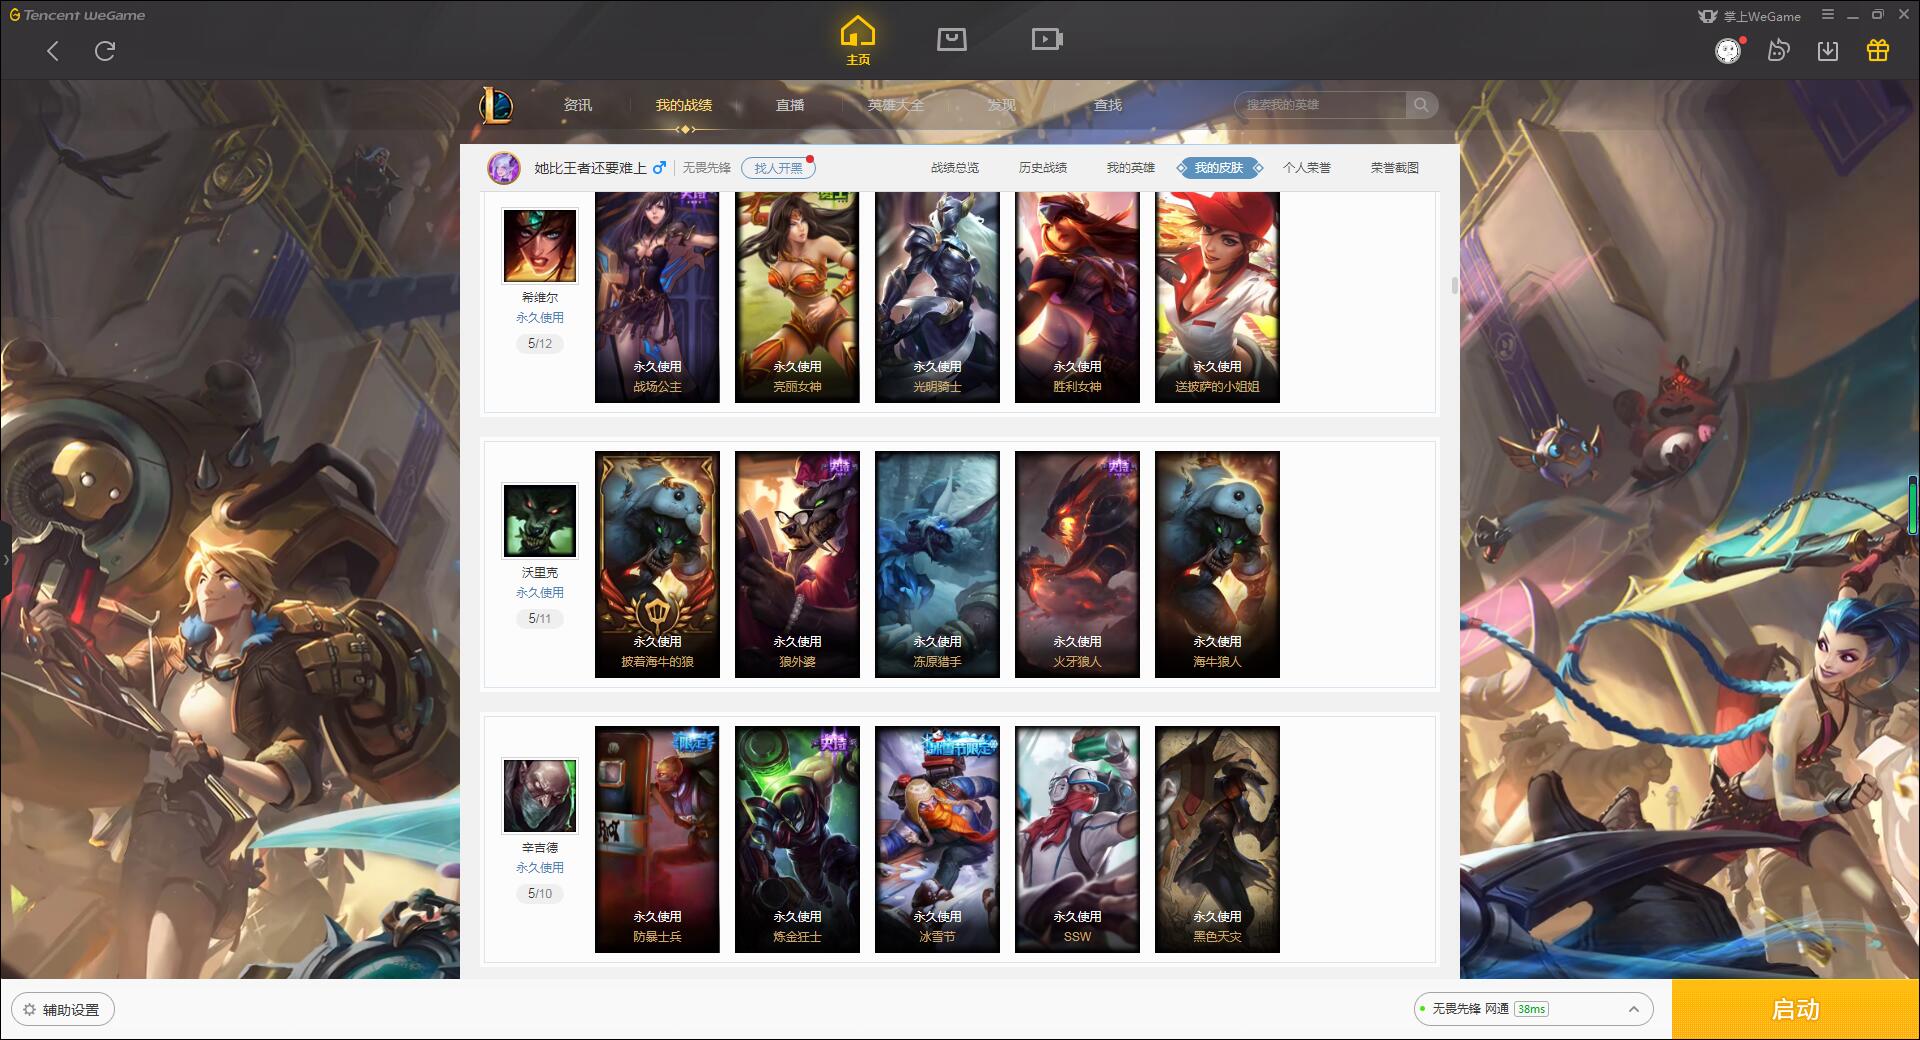Click into the hero search field

pyautogui.click(x=1320, y=105)
